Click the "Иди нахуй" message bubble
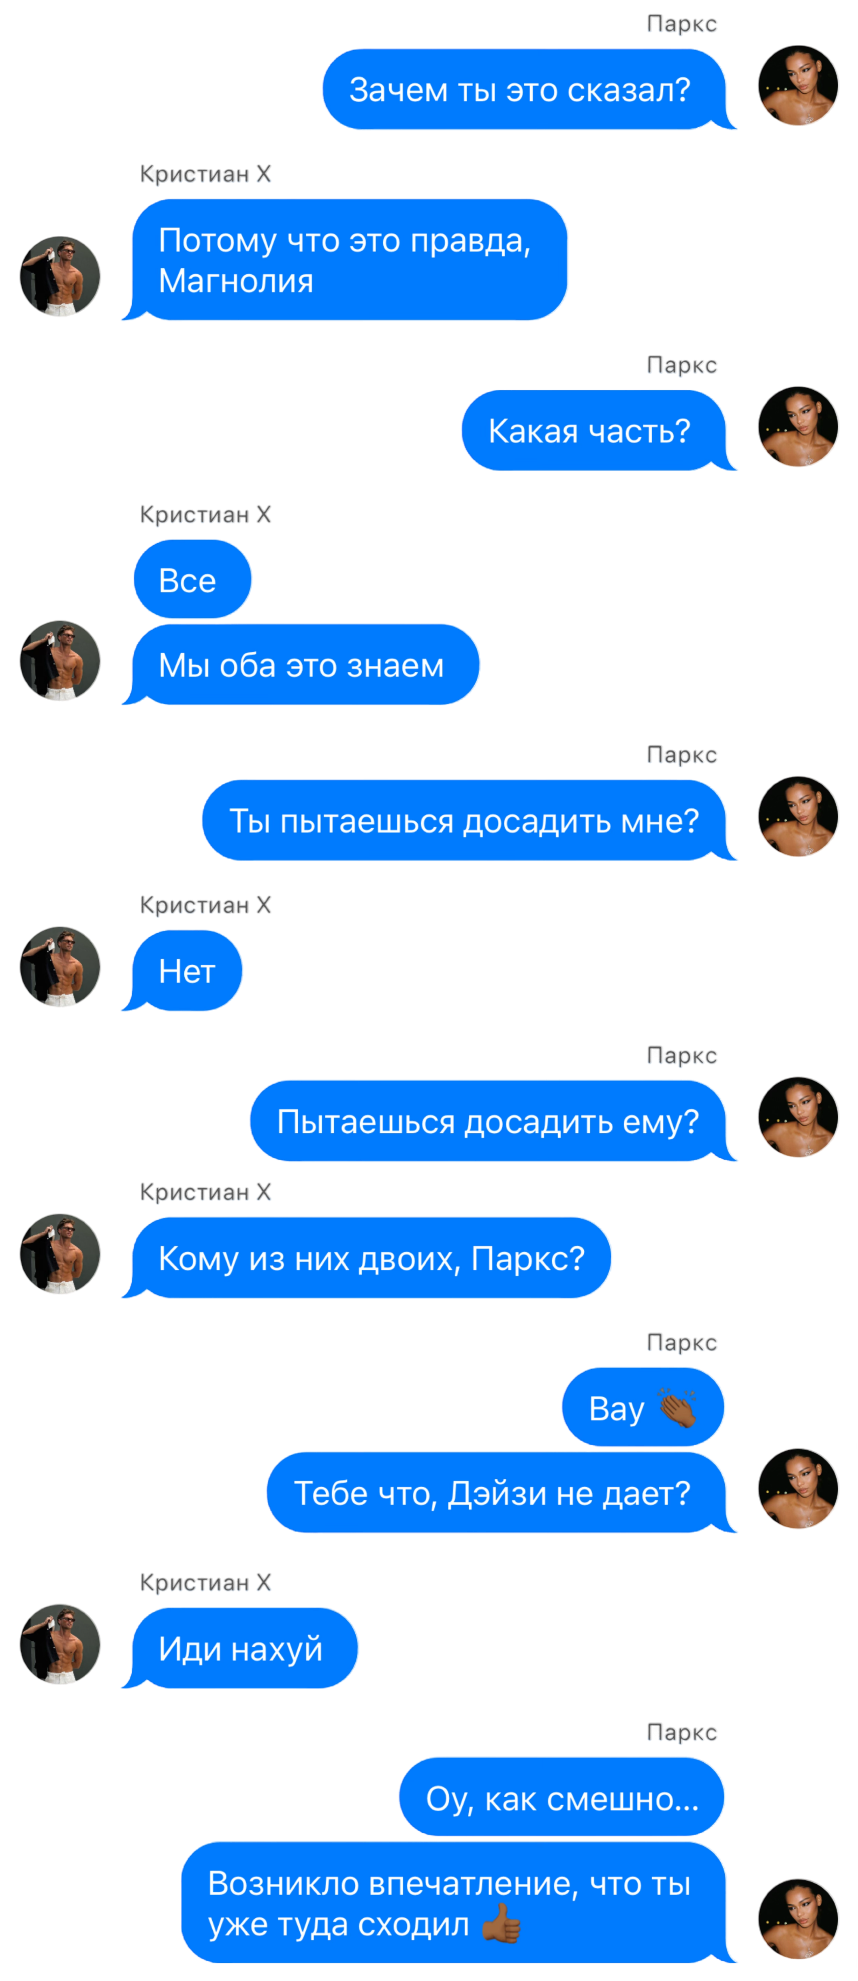Viewport: 858px width, 1981px height. [x=240, y=1648]
